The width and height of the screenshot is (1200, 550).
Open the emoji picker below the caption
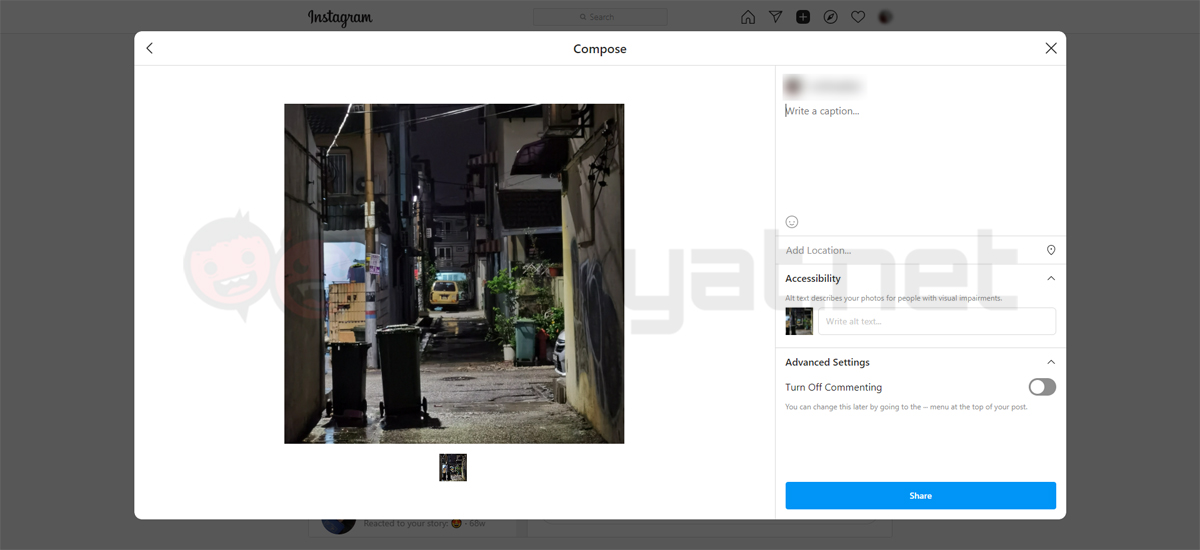792,222
